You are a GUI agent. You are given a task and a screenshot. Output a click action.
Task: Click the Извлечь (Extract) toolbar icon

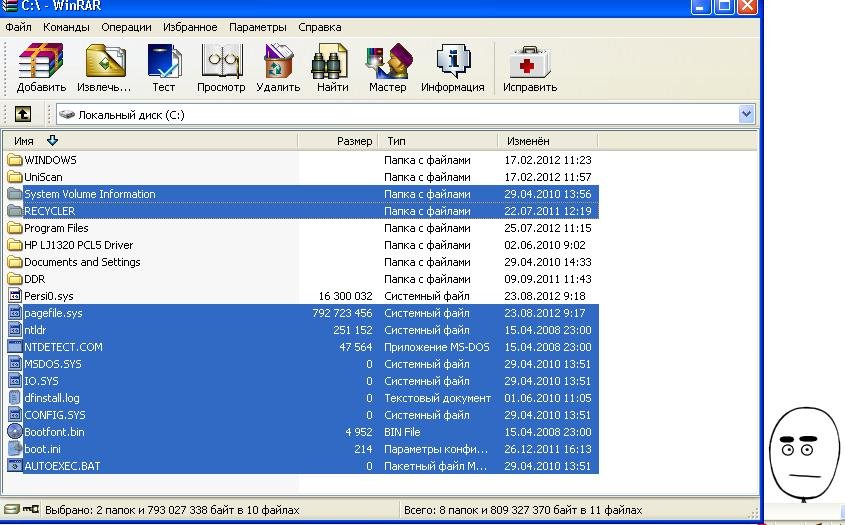pos(106,60)
